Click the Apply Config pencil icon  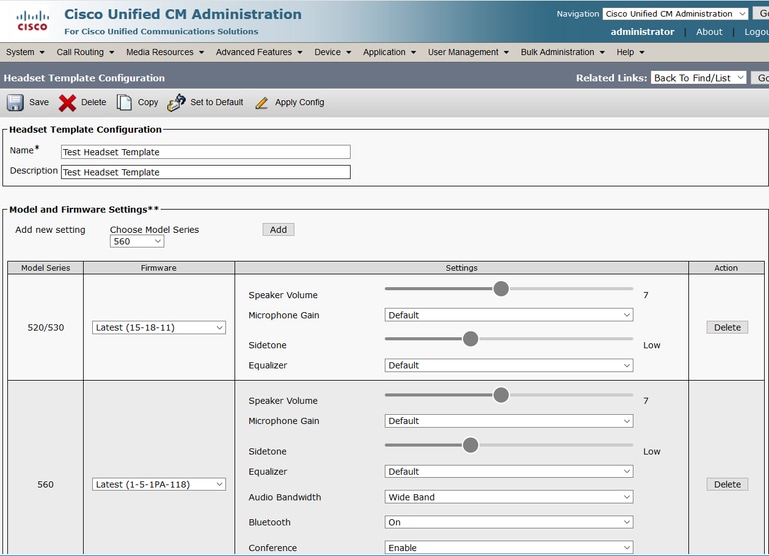click(262, 102)
